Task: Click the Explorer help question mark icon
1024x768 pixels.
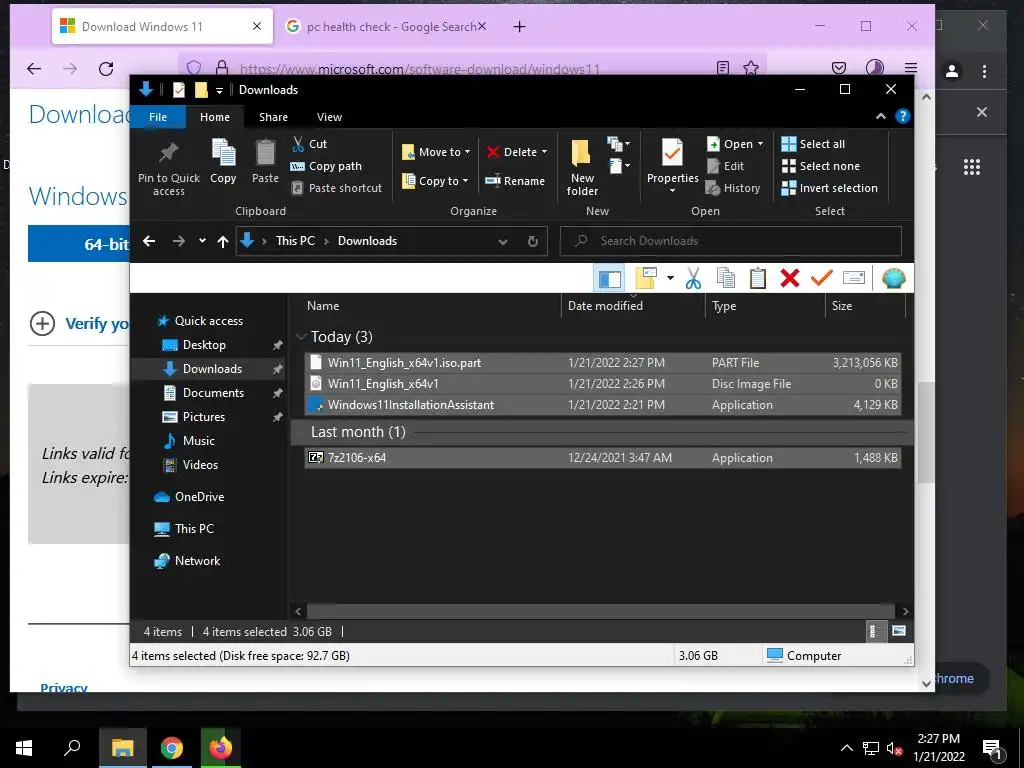Action: (903, 116)
